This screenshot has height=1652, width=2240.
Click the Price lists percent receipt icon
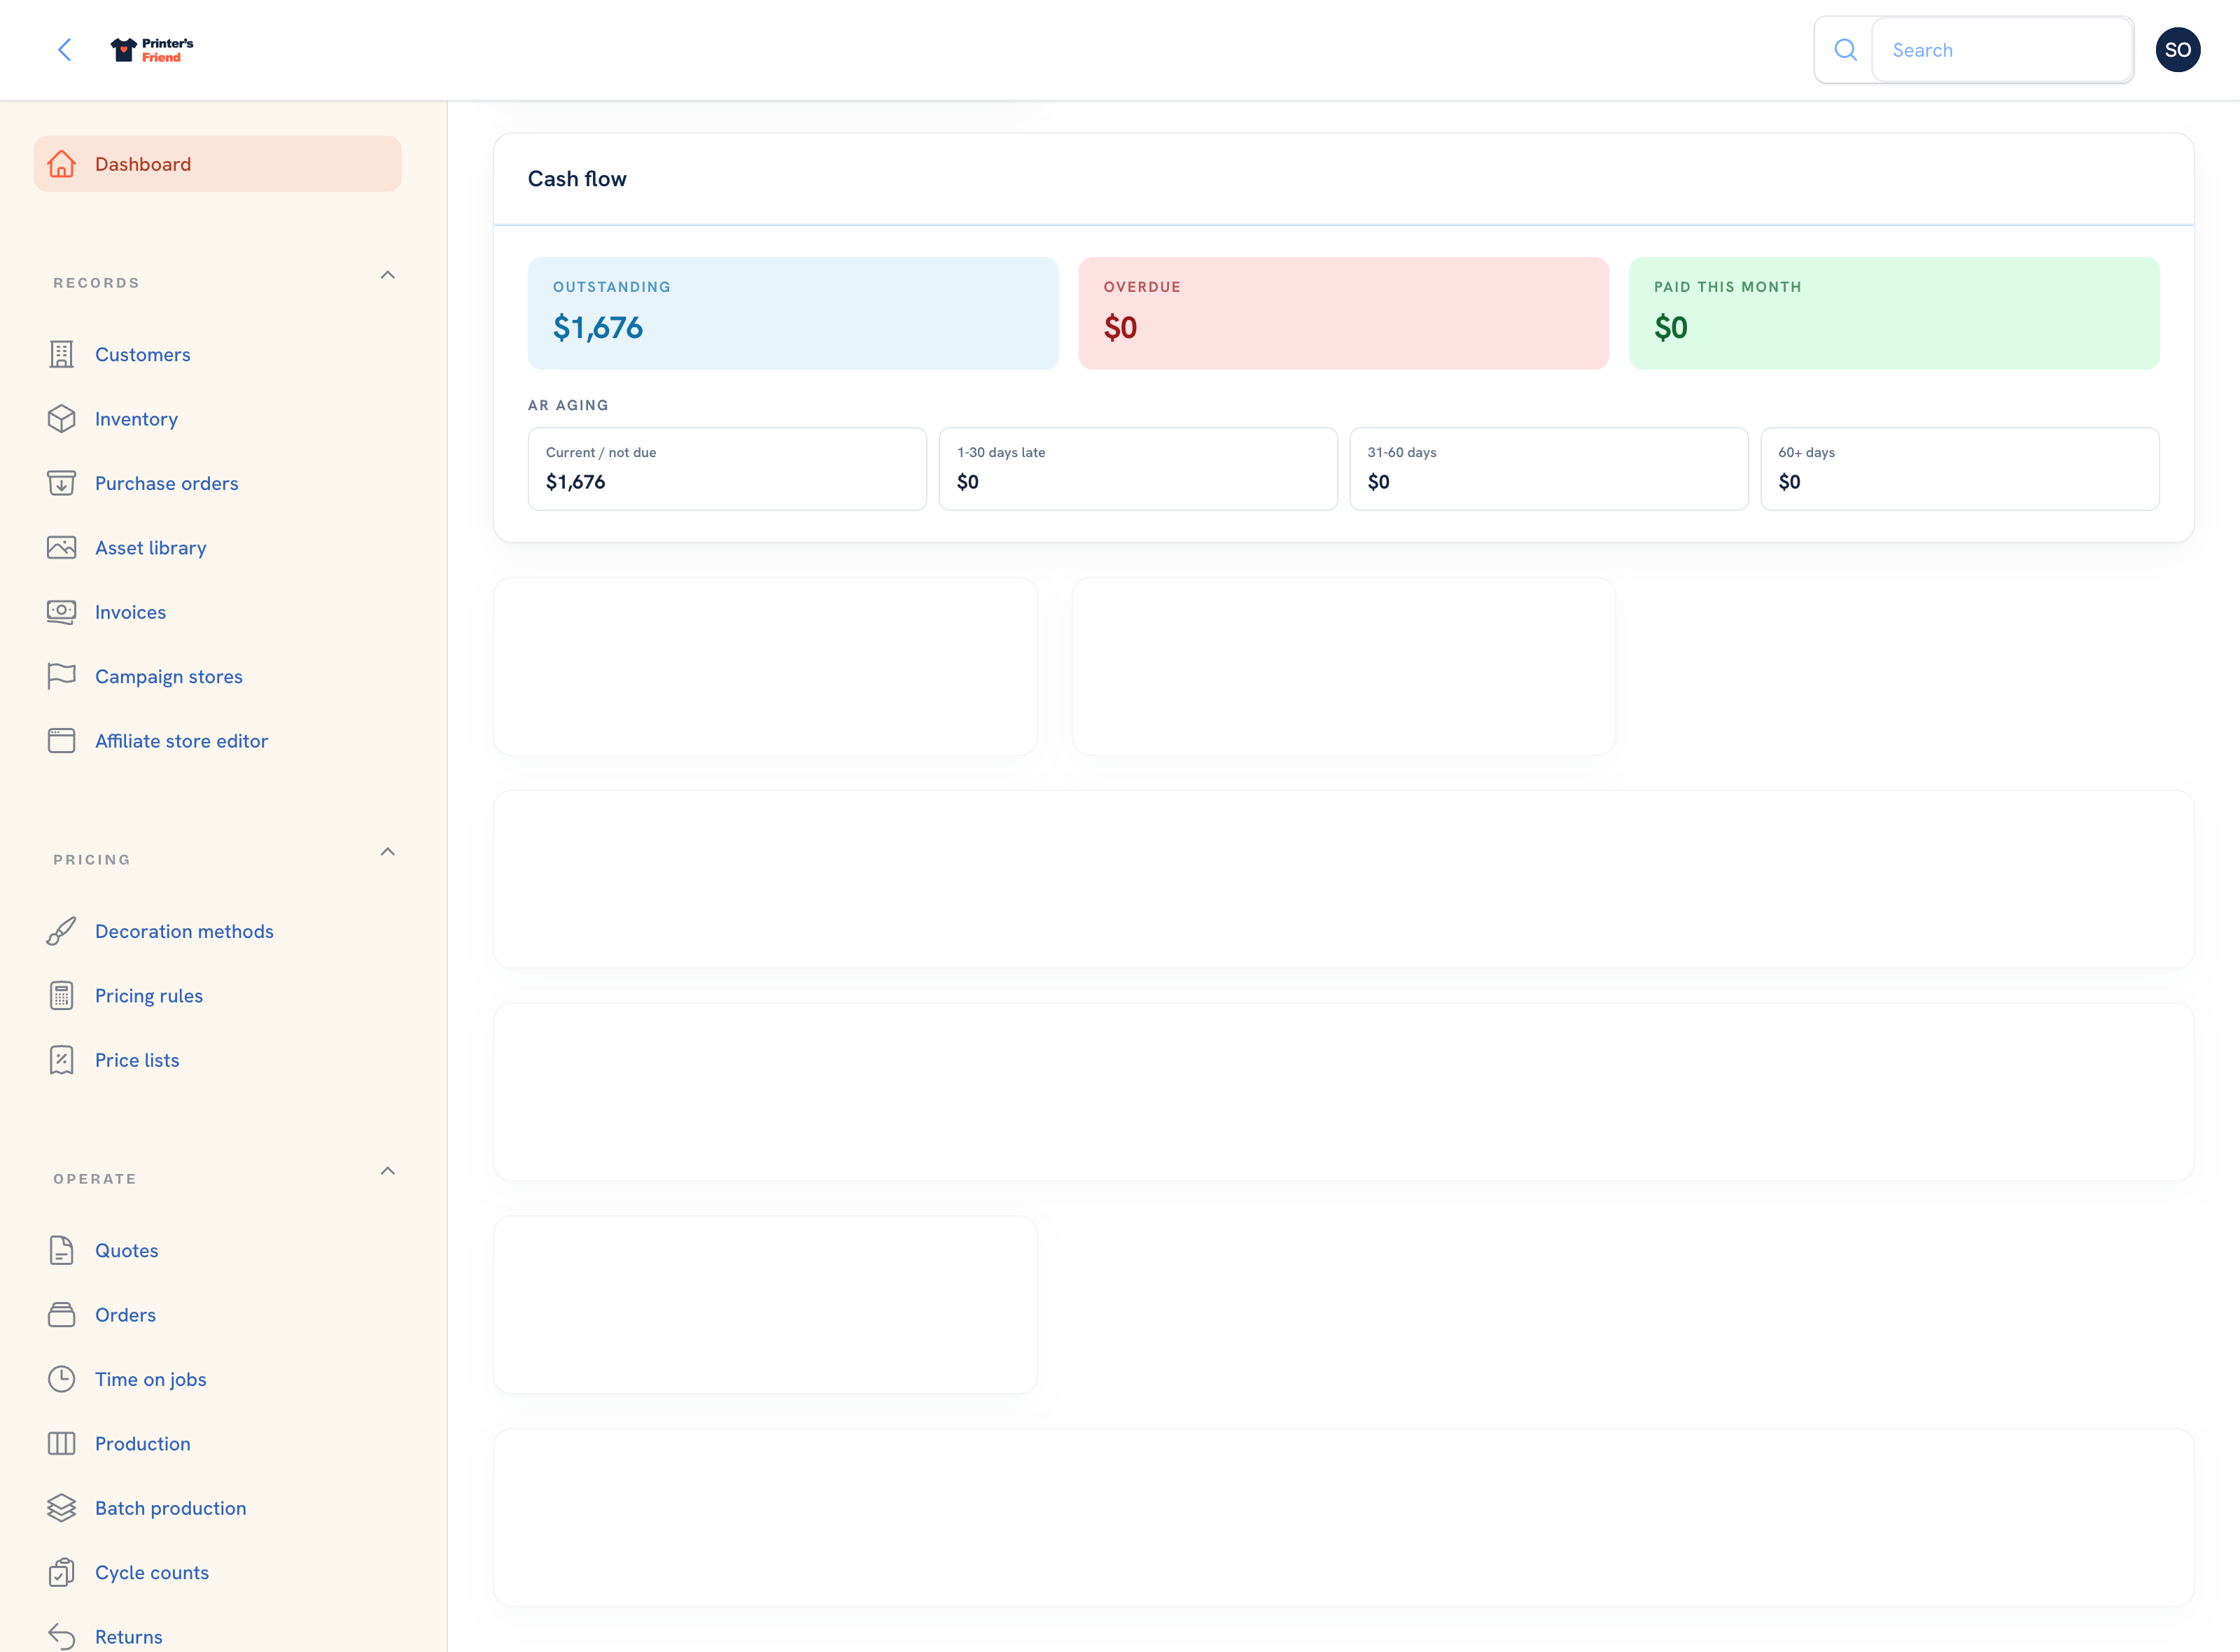click(x=62, y=1060)
